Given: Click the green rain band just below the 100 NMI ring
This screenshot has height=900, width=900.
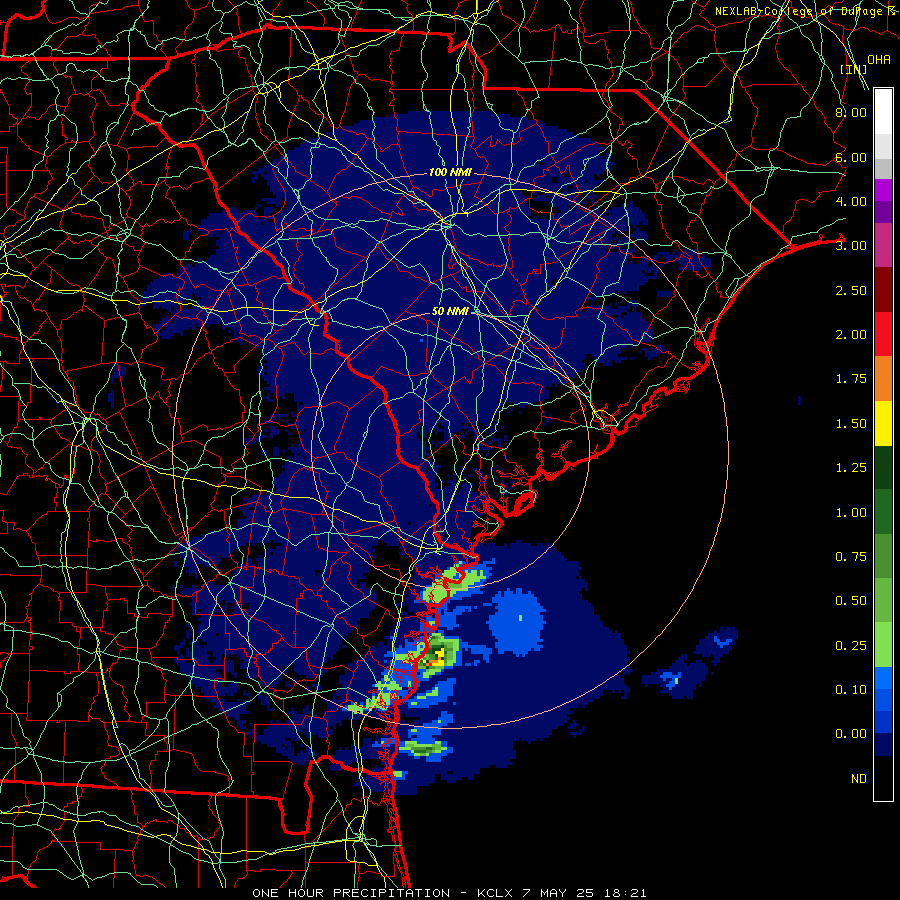Looking at the screenshot, I should (423, 748).
